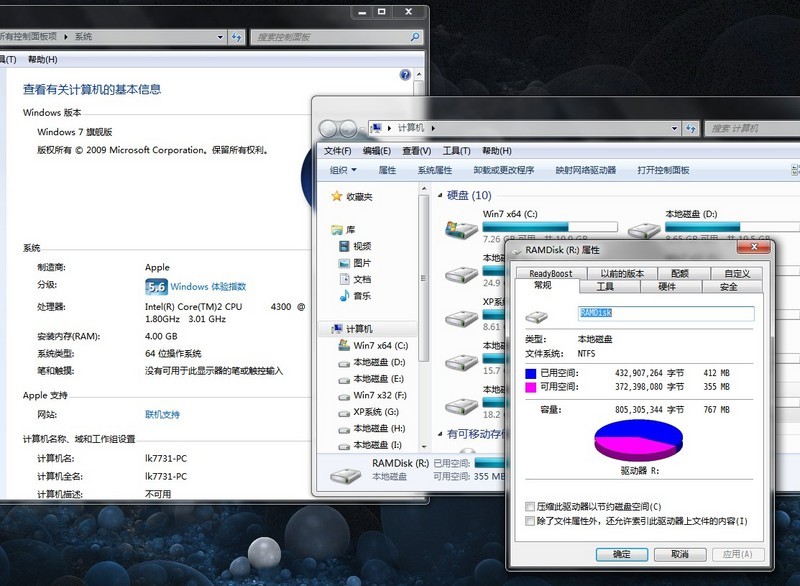Open Computer address bar history dropdown
Image resolution: width=800 pixels, height=586 pixels.
click(674, 128)
